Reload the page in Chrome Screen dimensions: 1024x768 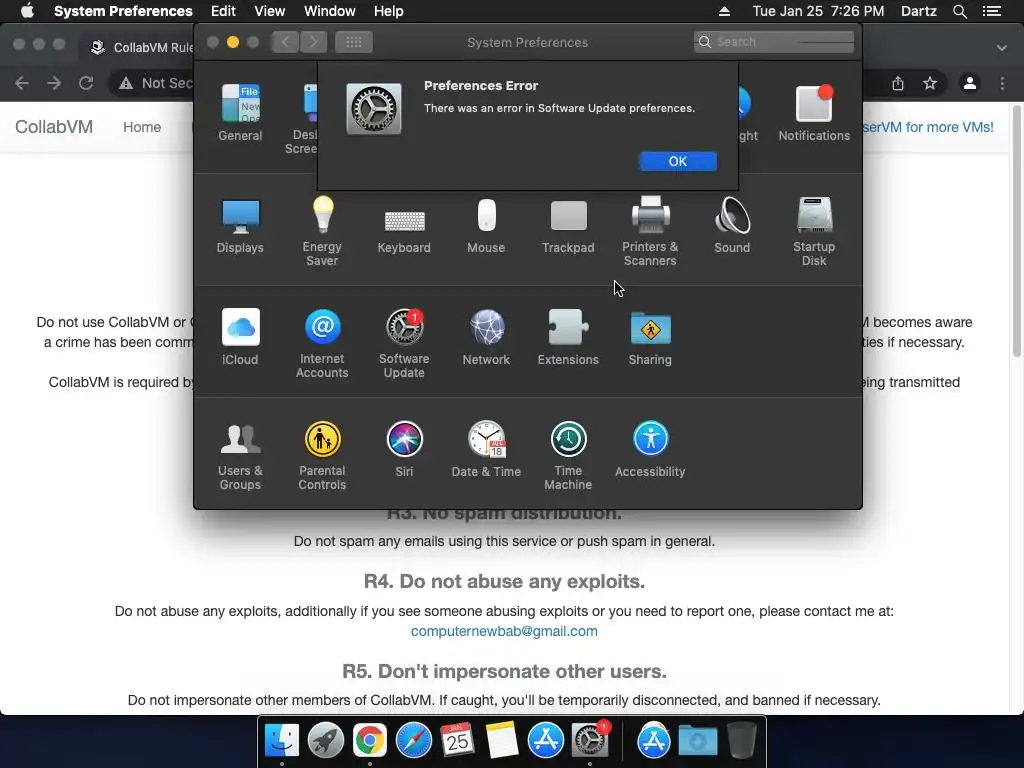coord(86,83)
